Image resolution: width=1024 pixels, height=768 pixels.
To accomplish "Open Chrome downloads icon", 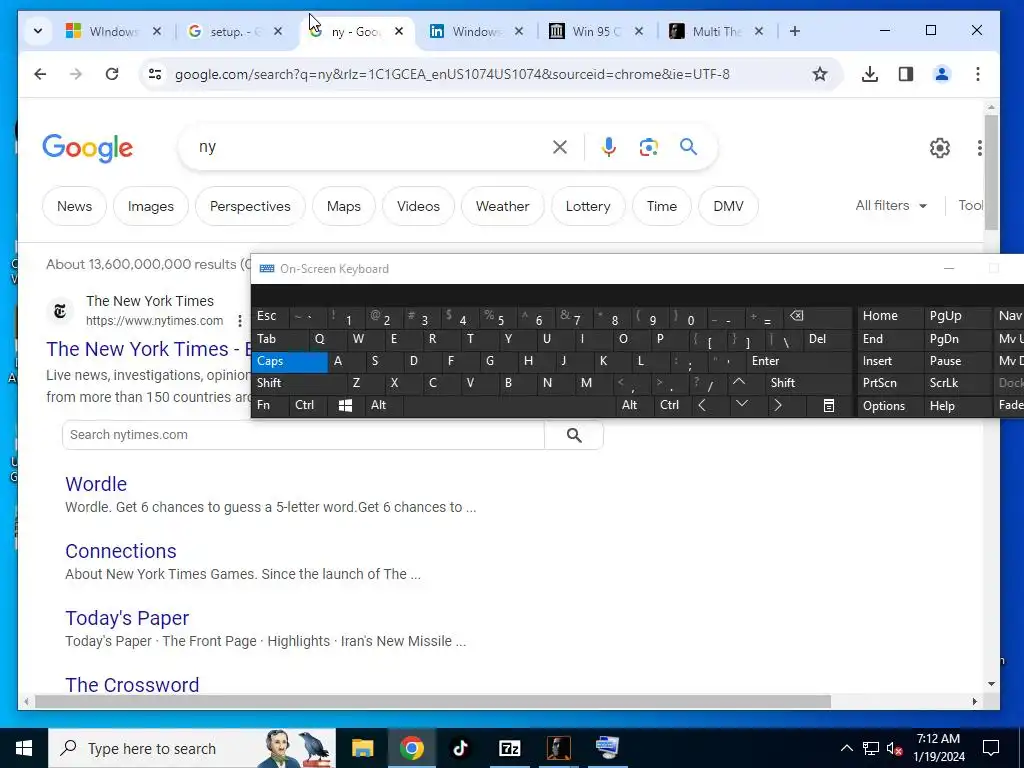I will tap(869, 74).
